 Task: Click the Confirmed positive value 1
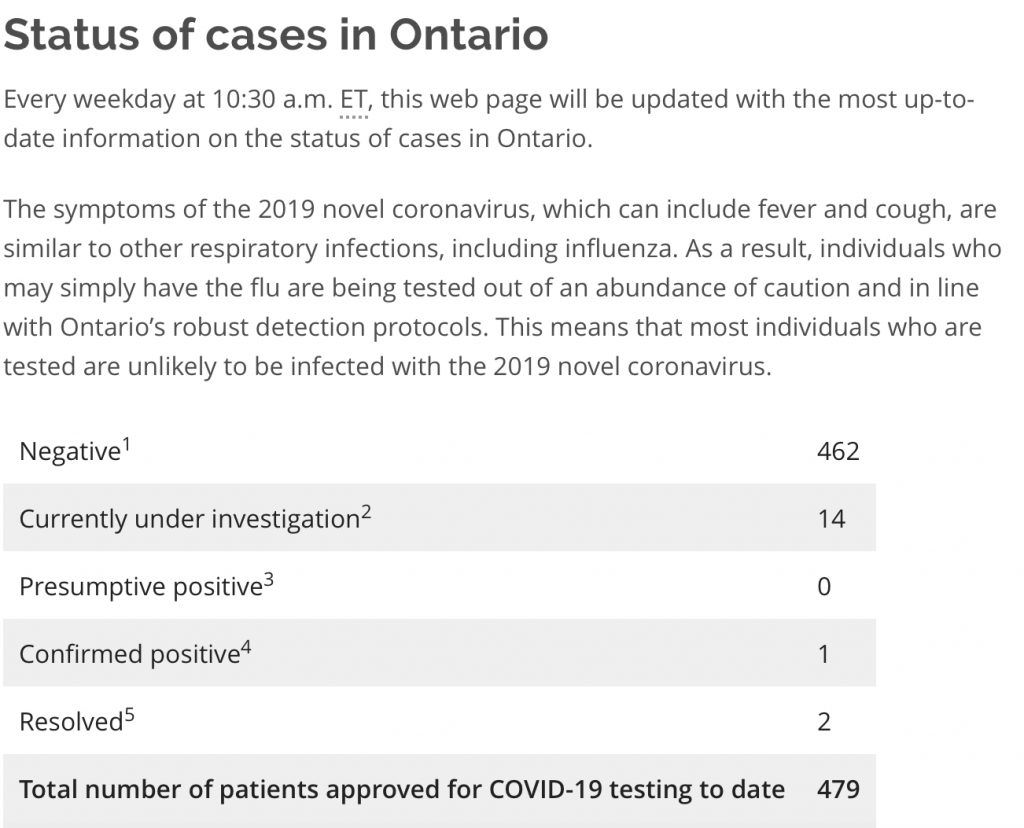(824, 654)
